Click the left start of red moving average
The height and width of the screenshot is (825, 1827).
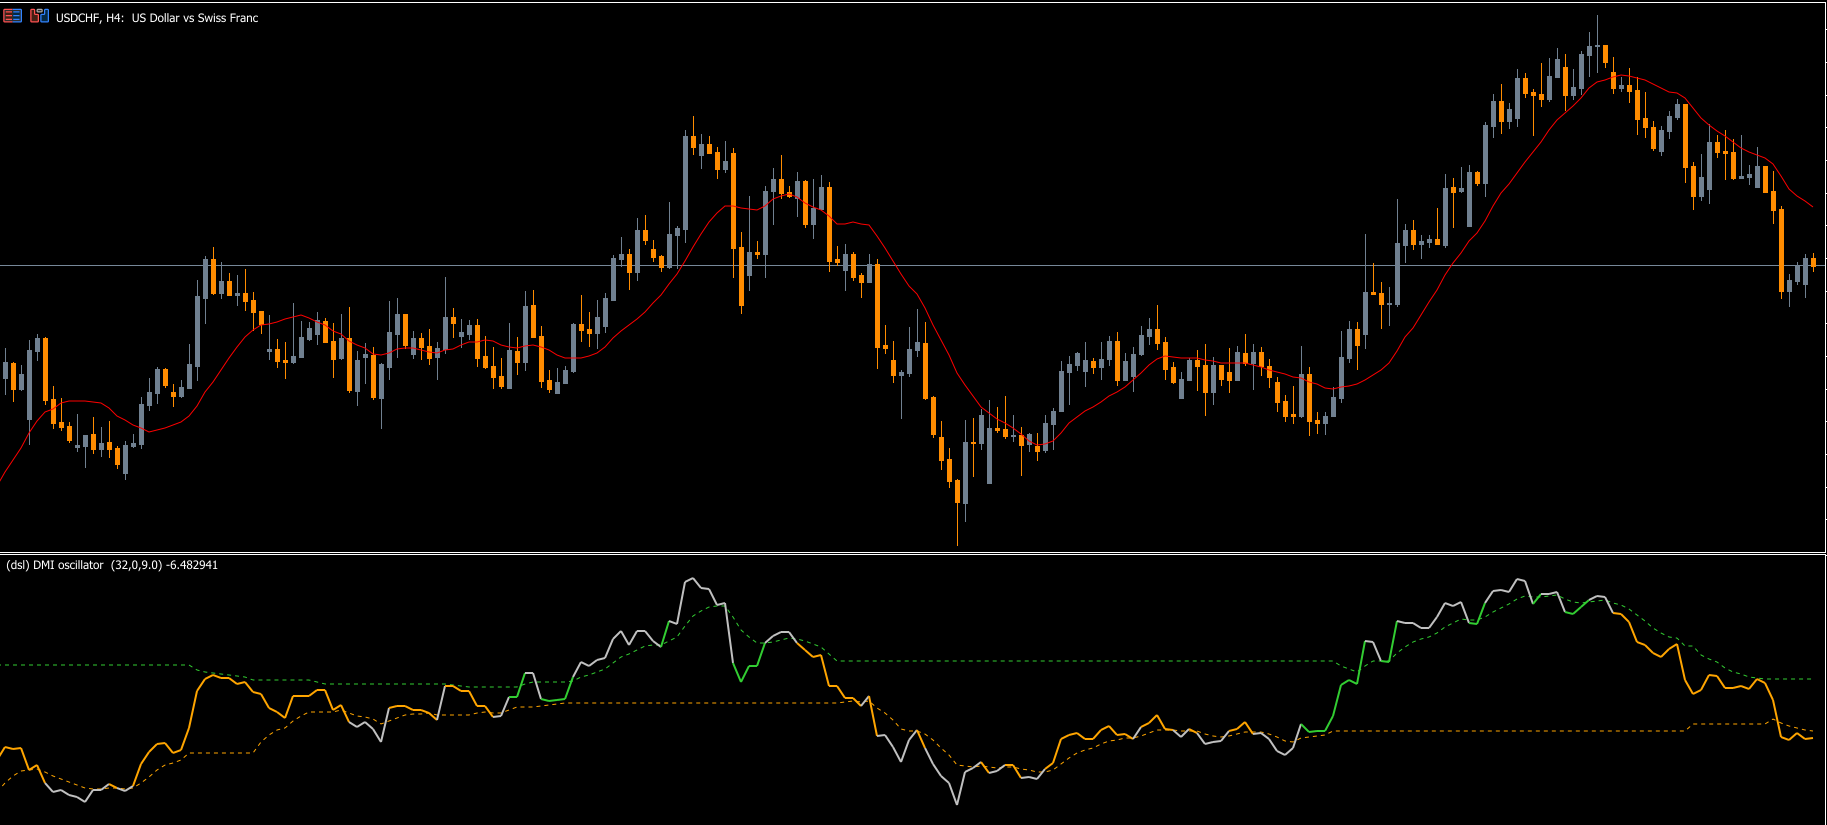[x=3, y=478]
